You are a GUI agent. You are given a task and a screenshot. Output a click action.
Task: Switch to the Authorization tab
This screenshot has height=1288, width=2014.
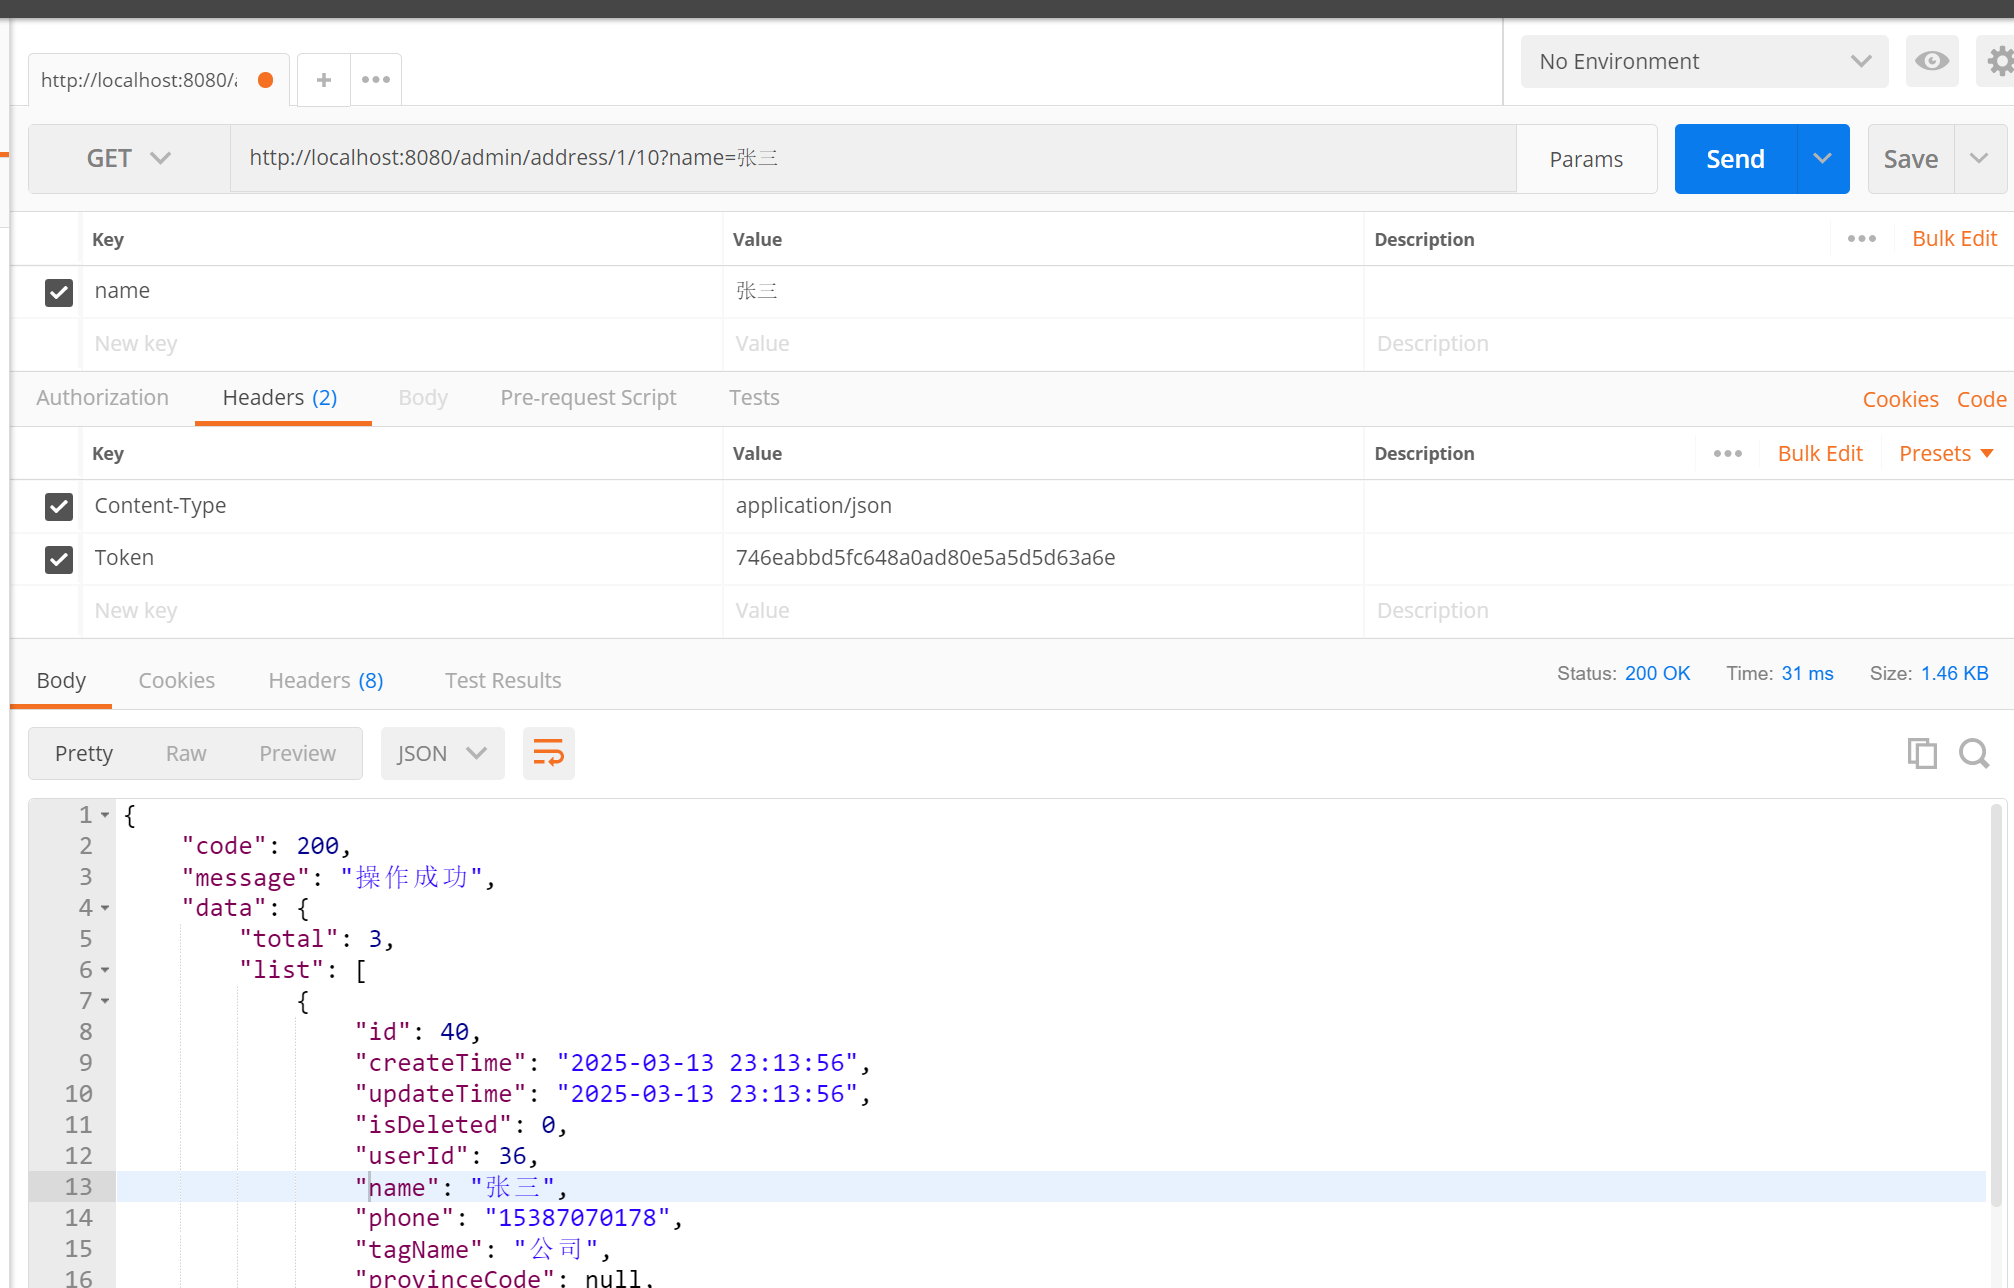click(102, 397)
